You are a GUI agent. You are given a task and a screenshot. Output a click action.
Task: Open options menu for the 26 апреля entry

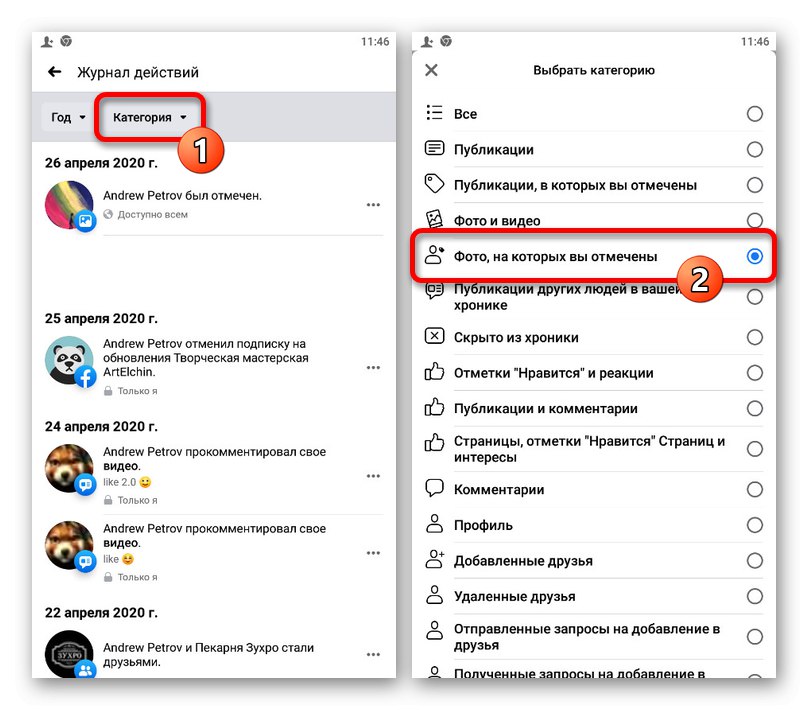(x=373, y=205)
